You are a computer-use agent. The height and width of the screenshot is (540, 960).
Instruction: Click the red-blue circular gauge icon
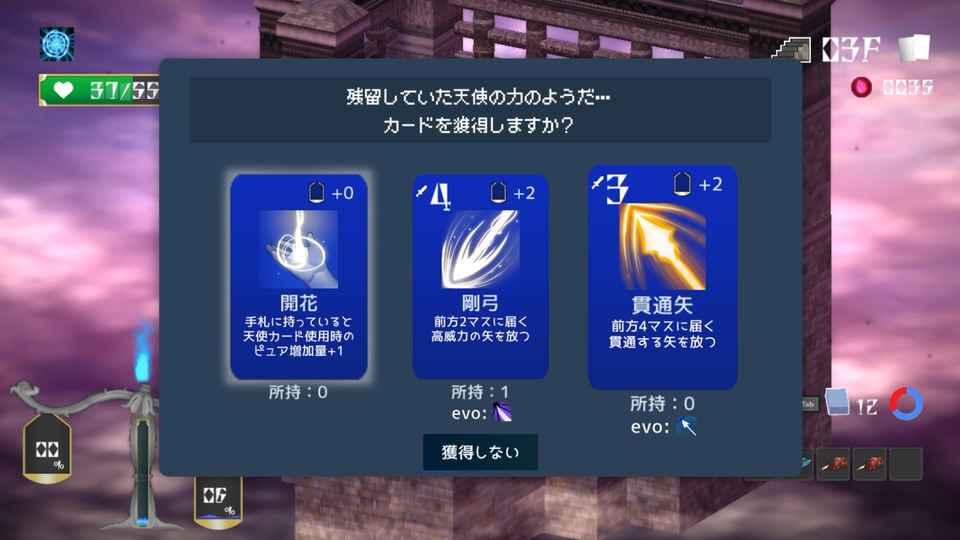(906, 403)
